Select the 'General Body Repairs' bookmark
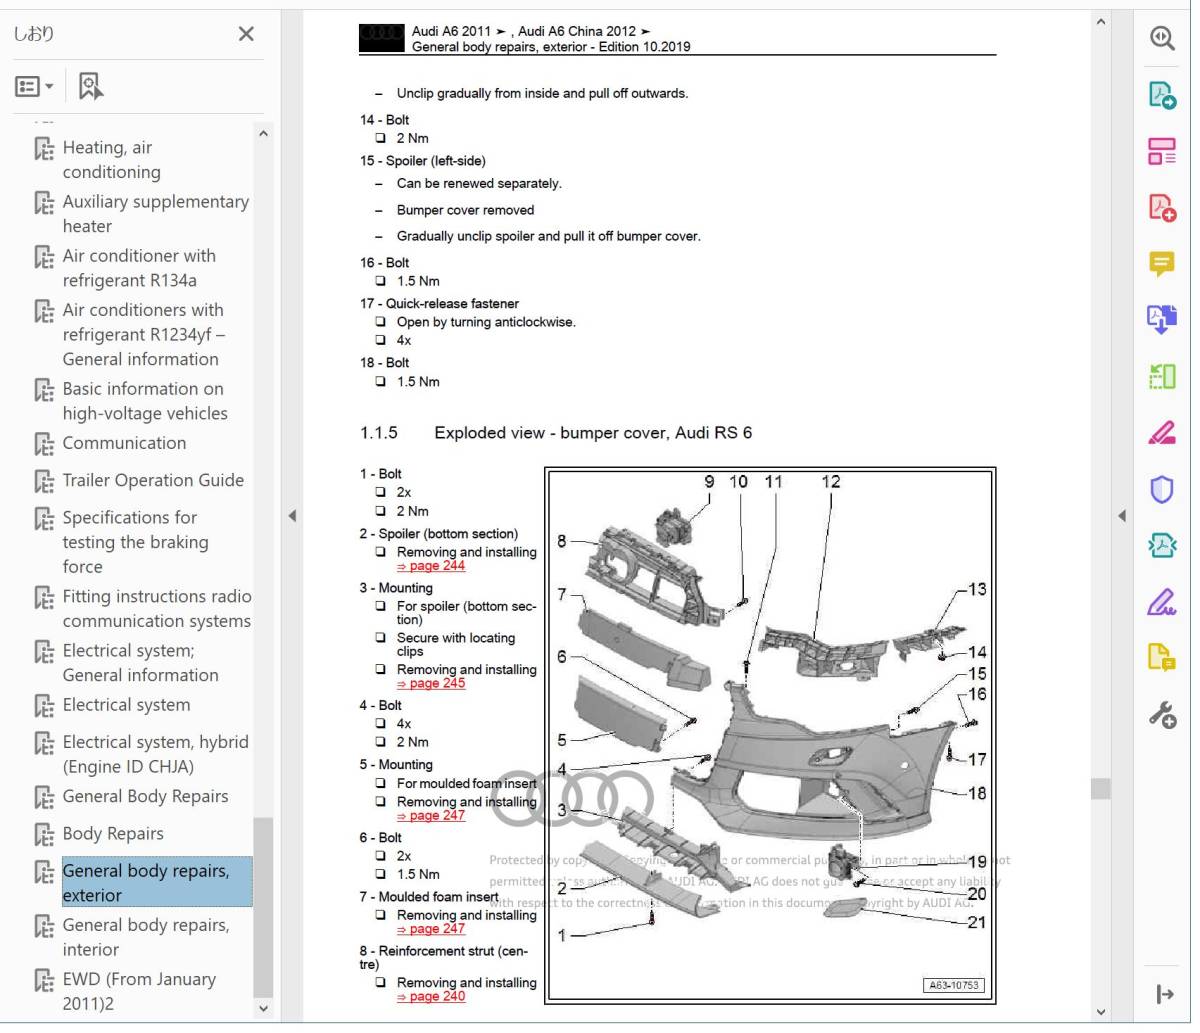This screenshot has width=1200, height=1033. coord(145,797)
